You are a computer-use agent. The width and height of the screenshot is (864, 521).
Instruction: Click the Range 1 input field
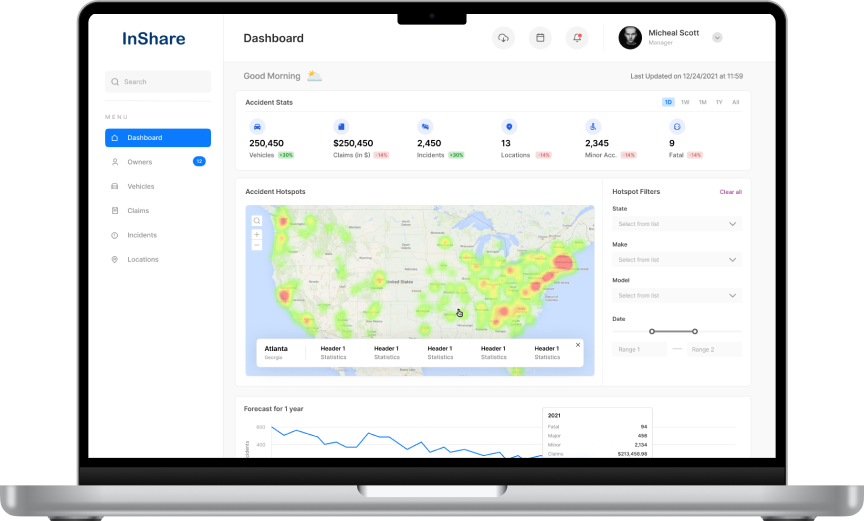(640, 350)
